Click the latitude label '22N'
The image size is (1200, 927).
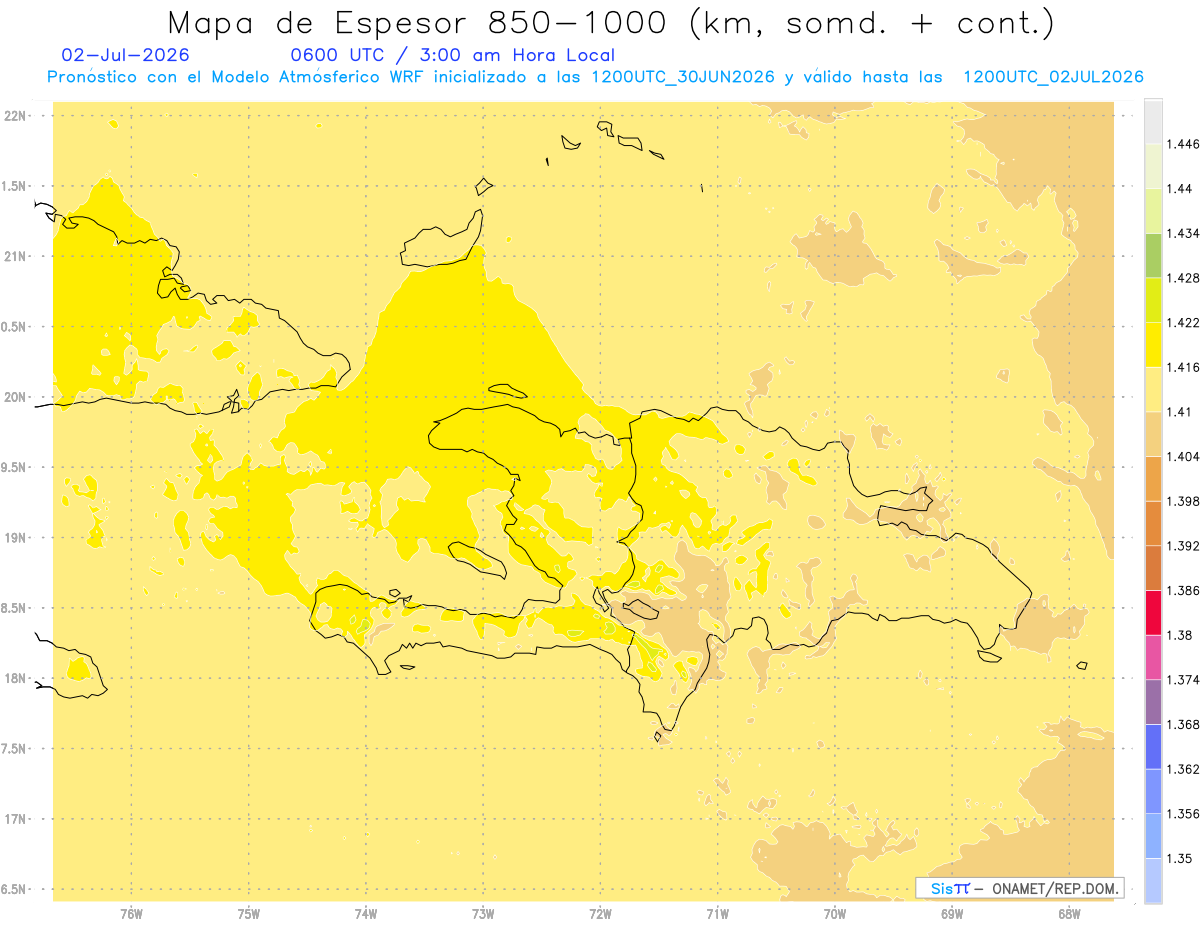tap(15, 116)
